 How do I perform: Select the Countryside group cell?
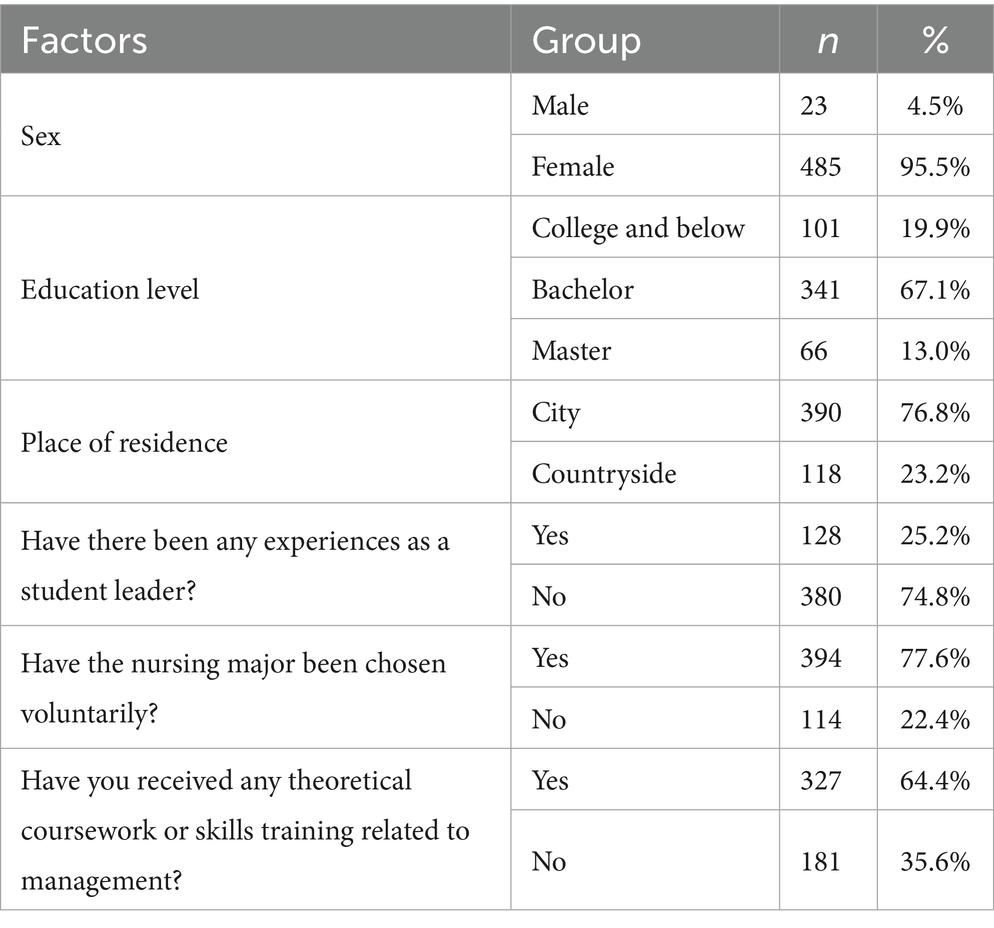603,473
